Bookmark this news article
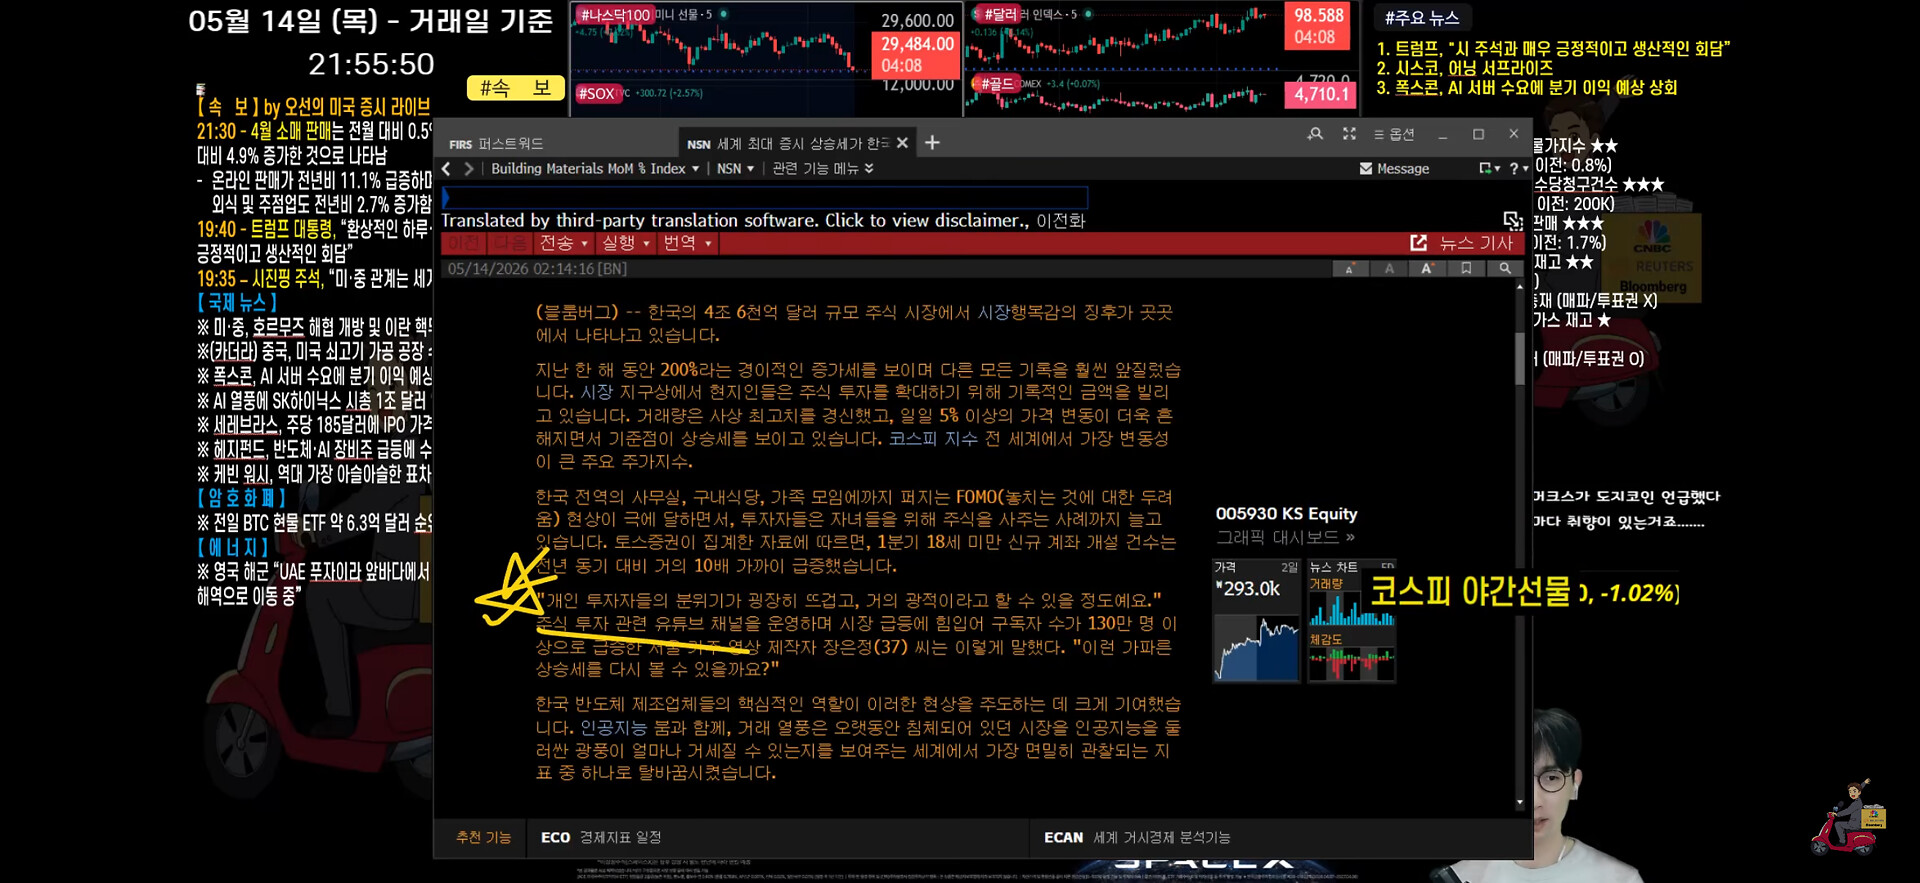This screenshot has height=883, width=1920. coord(1466,269)
